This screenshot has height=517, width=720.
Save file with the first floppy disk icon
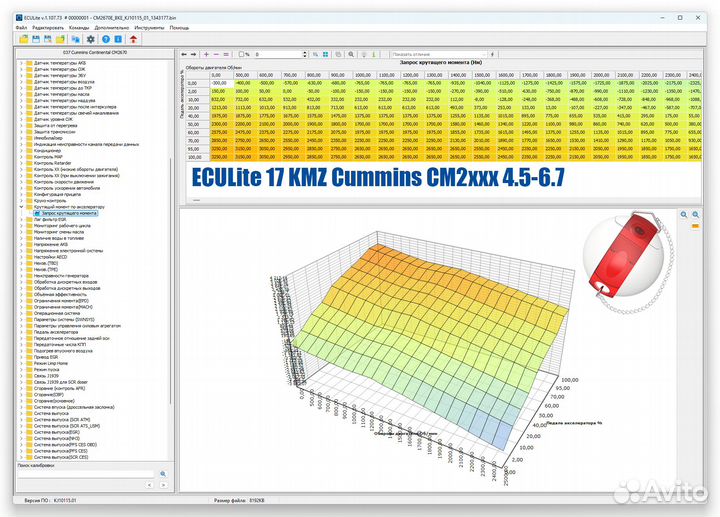point(36,39)
